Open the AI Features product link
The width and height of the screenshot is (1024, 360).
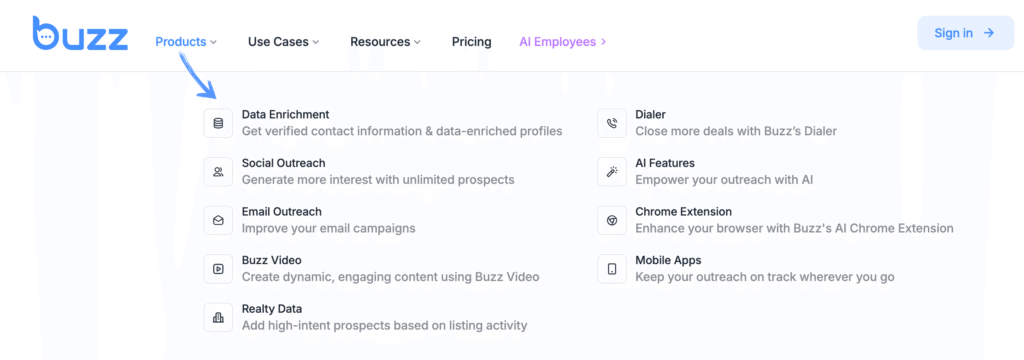(665, 163)
